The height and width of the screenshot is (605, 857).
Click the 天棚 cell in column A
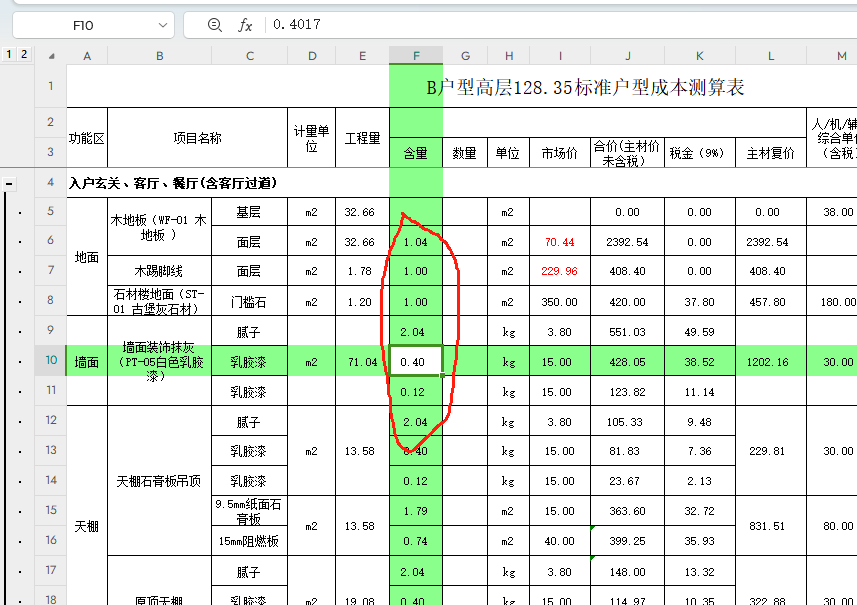point(87,526)
